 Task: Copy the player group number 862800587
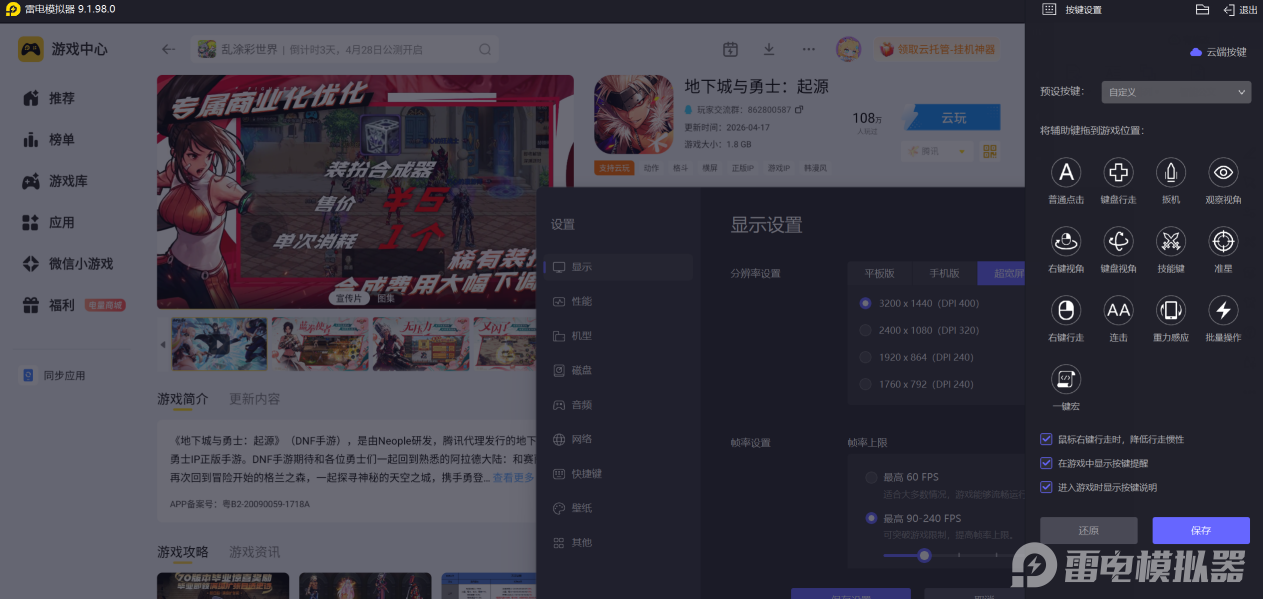[x=799, y=109]
